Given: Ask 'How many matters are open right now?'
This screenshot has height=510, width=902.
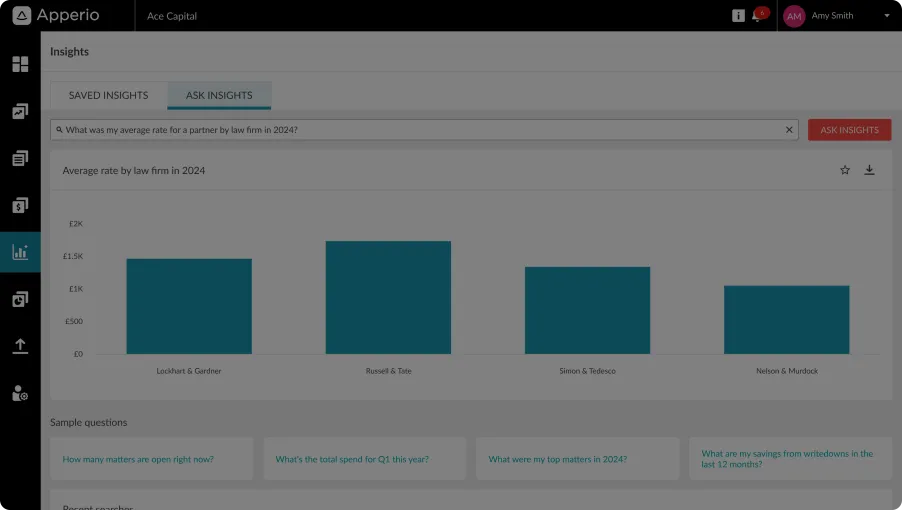Looking at the screenshot, I should (151, 459).
